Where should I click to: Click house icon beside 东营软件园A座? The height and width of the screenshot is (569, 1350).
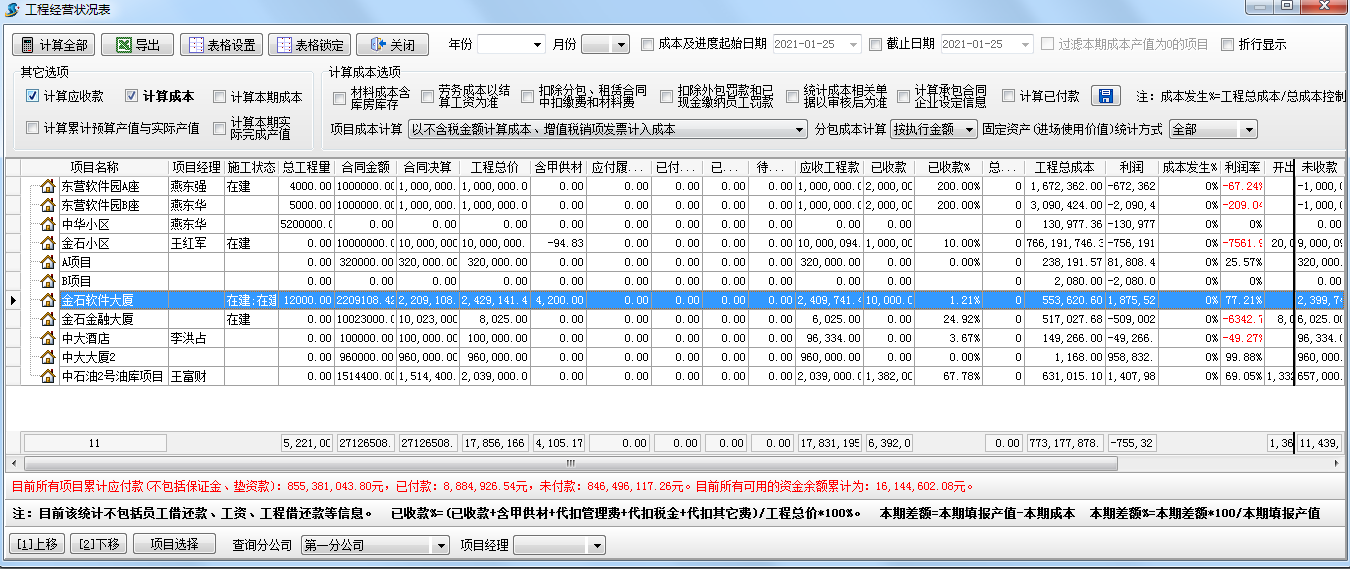click(47, 186)
